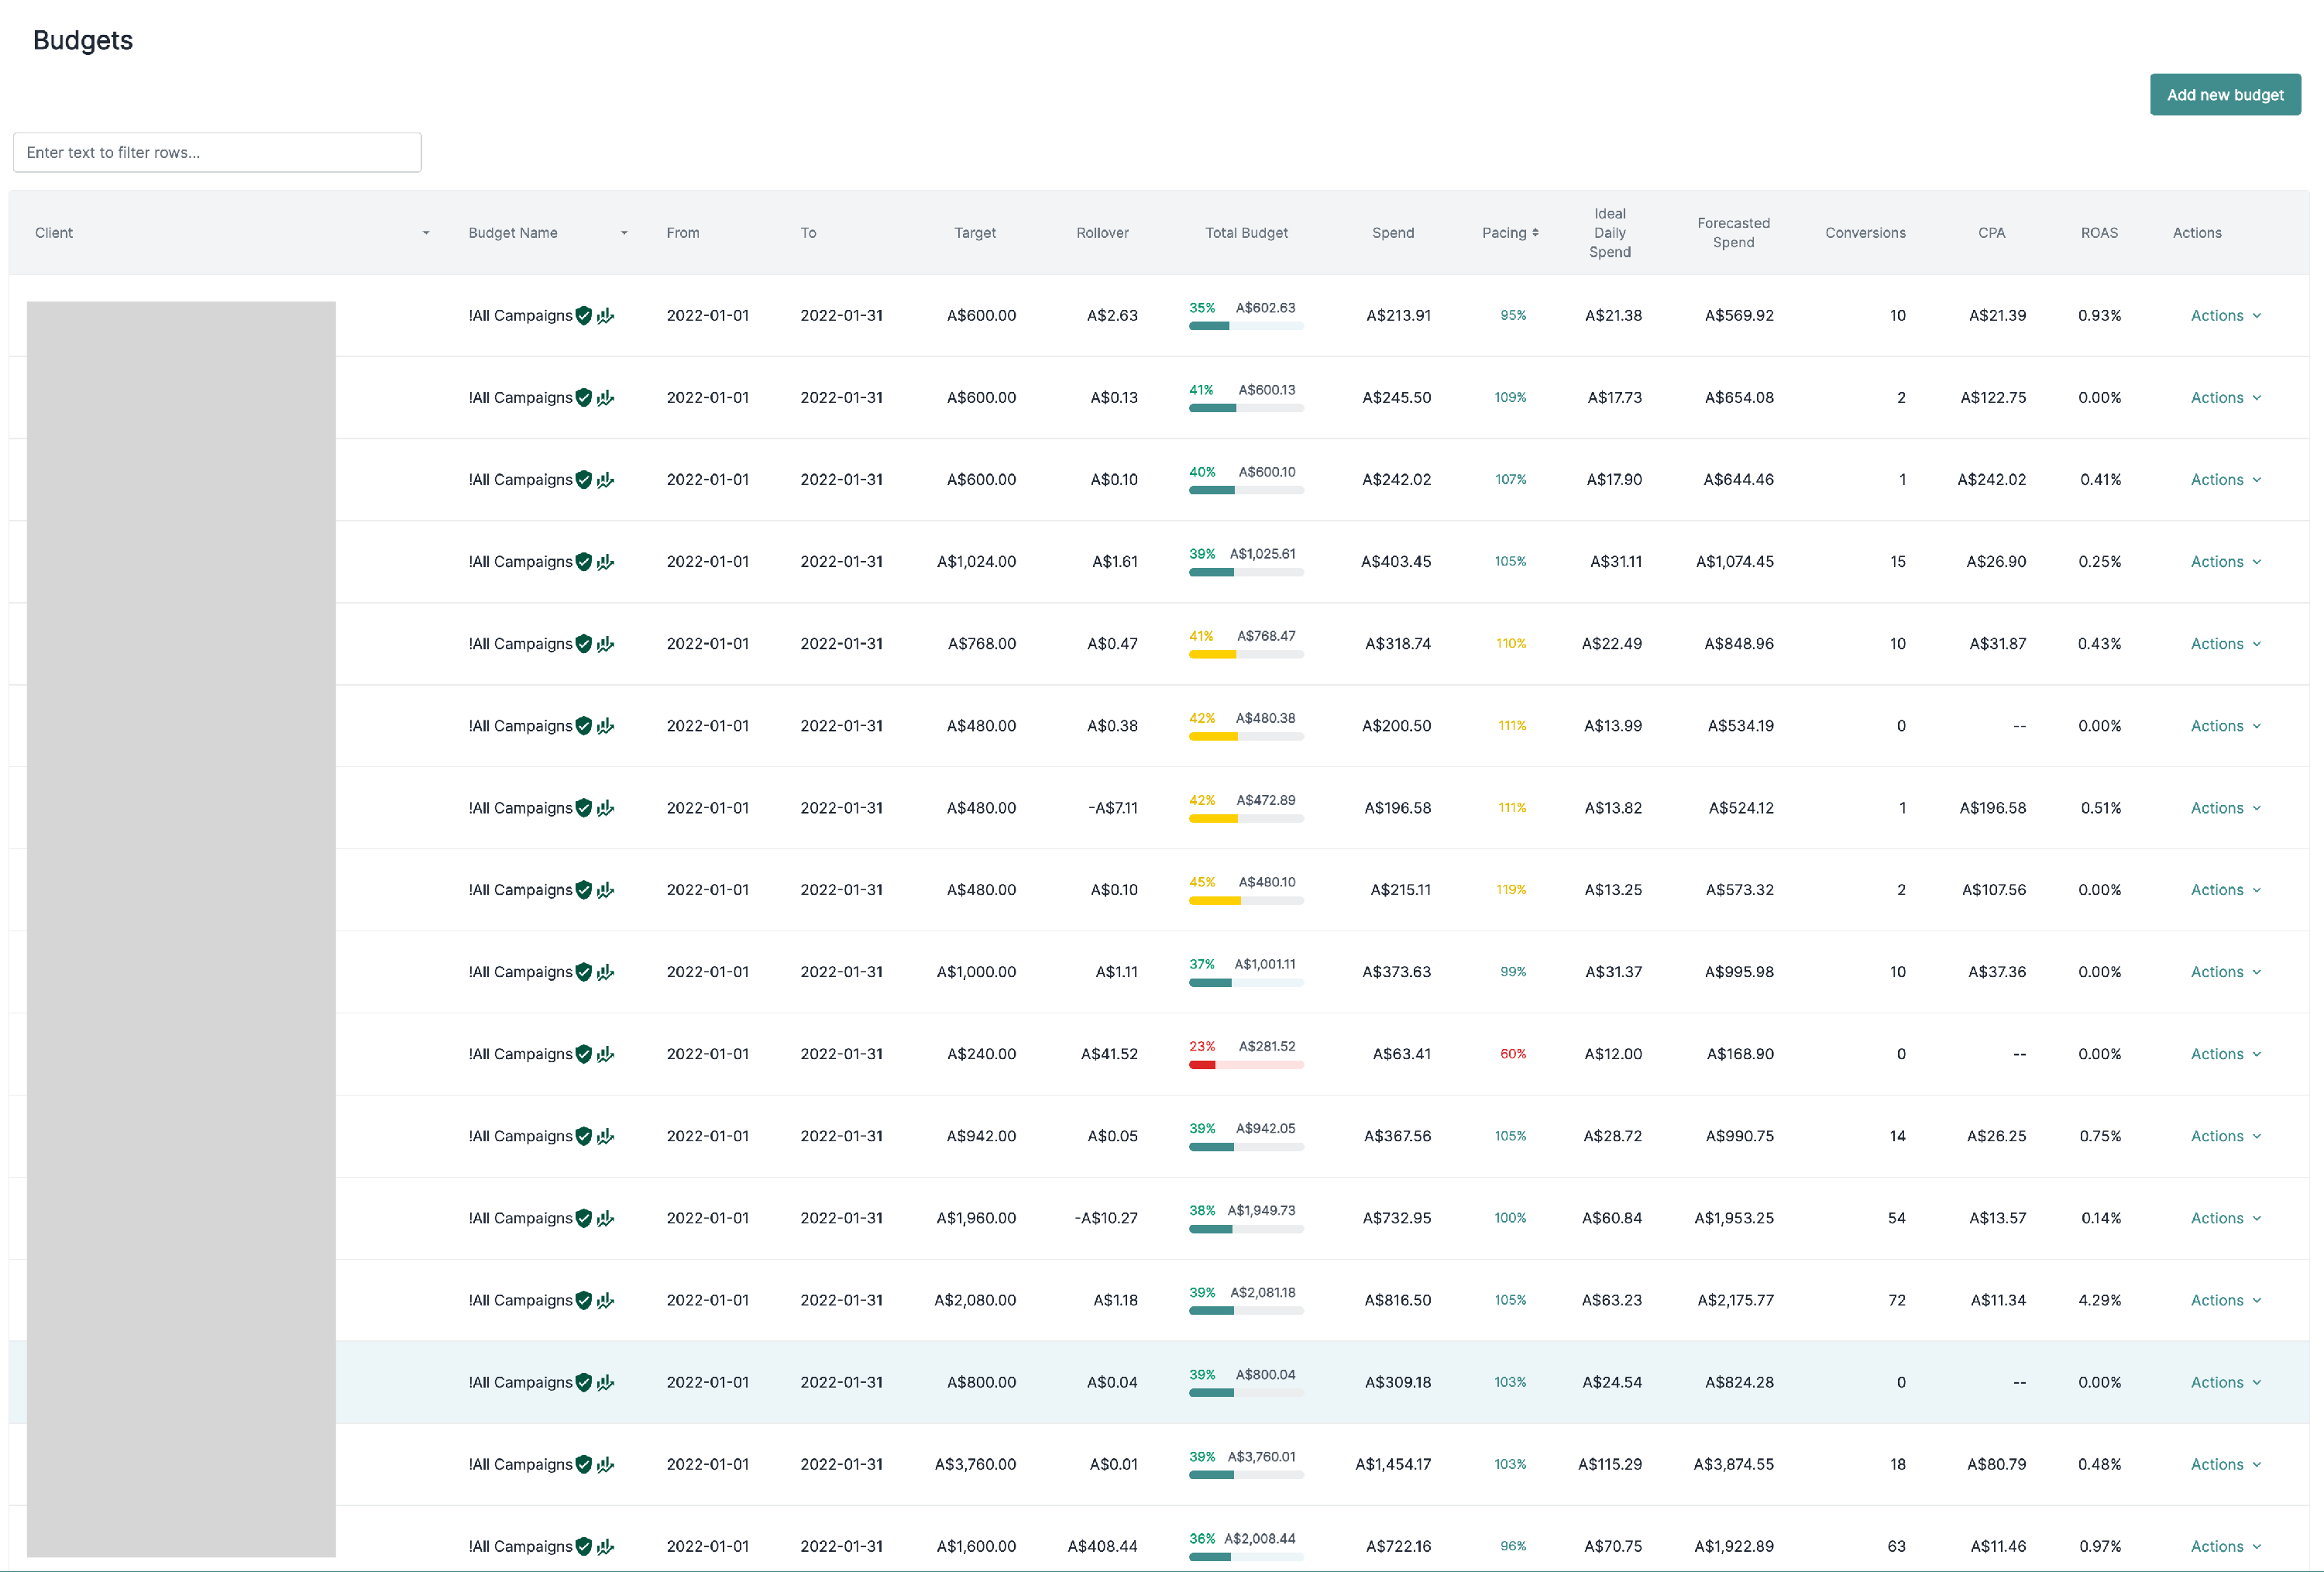This screenshot has height=1572, width=2324.
Task: Click shield check icon in A$3,760.00 target row
Action: pos(584,1464)
